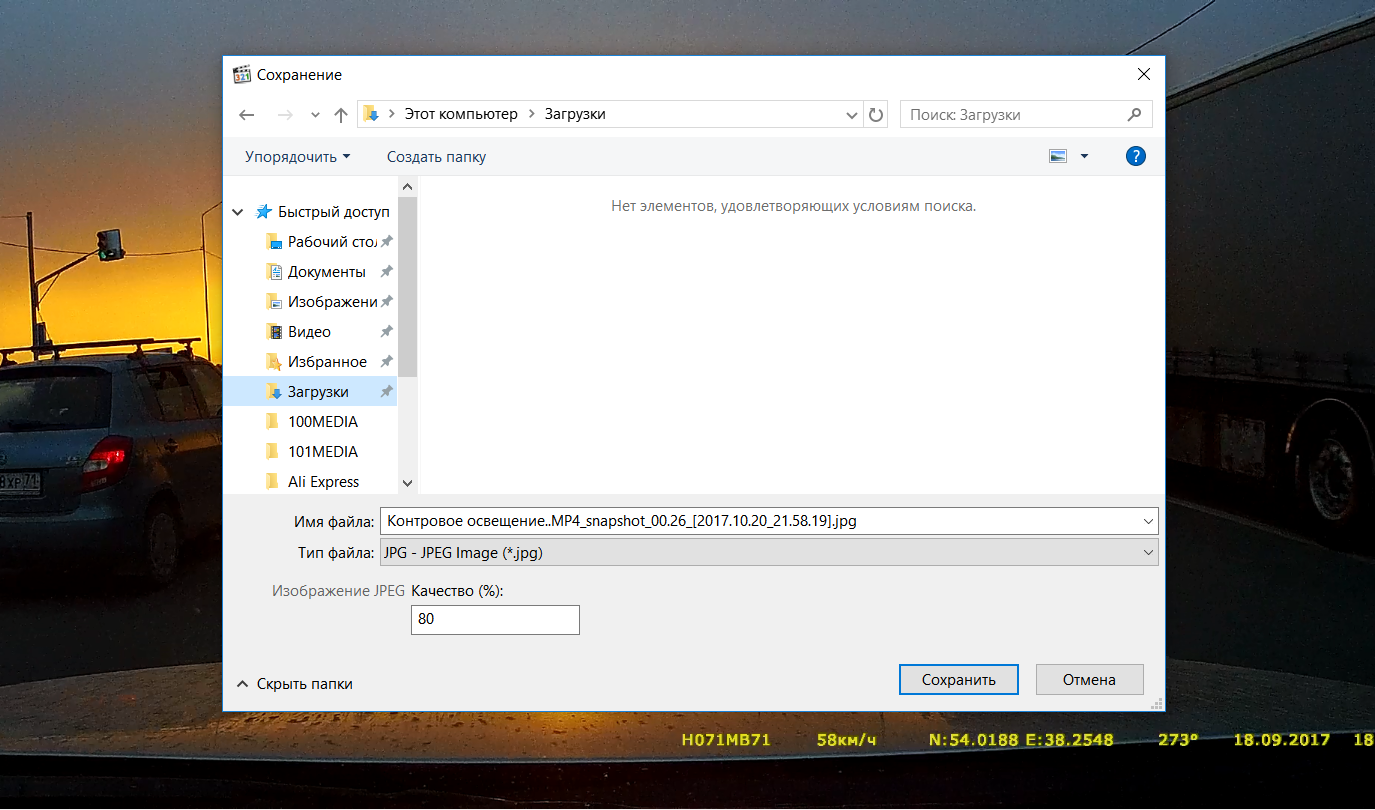Click the Back navigation arrow
The width and height of the screenshot is (1375, 810).
(247, 115)
